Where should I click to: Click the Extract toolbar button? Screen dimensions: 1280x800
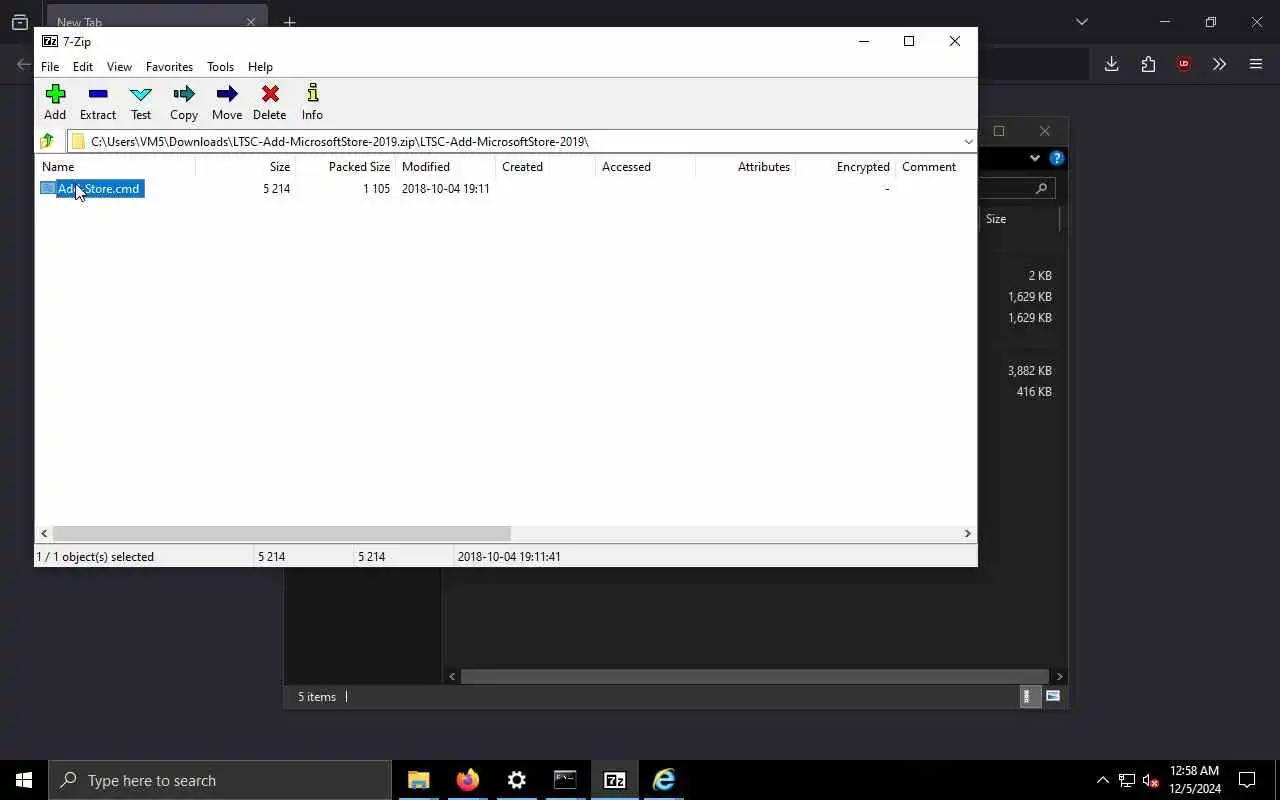[98, 102]
